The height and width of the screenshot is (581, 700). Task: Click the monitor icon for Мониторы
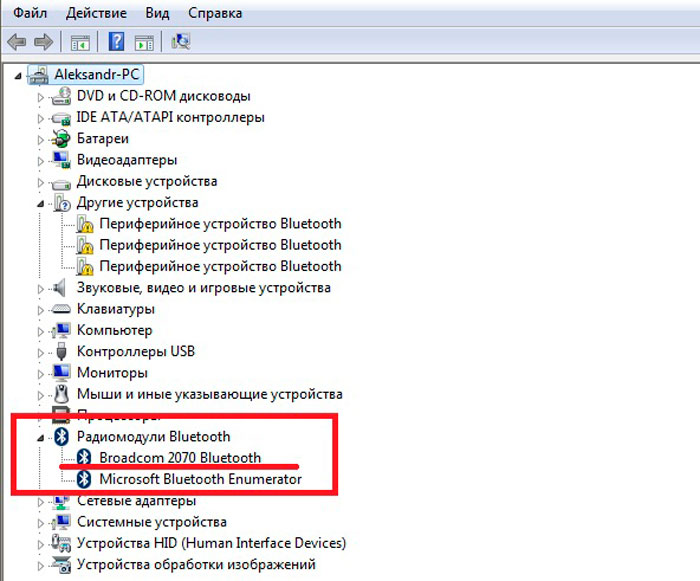[x=61, y=372]
